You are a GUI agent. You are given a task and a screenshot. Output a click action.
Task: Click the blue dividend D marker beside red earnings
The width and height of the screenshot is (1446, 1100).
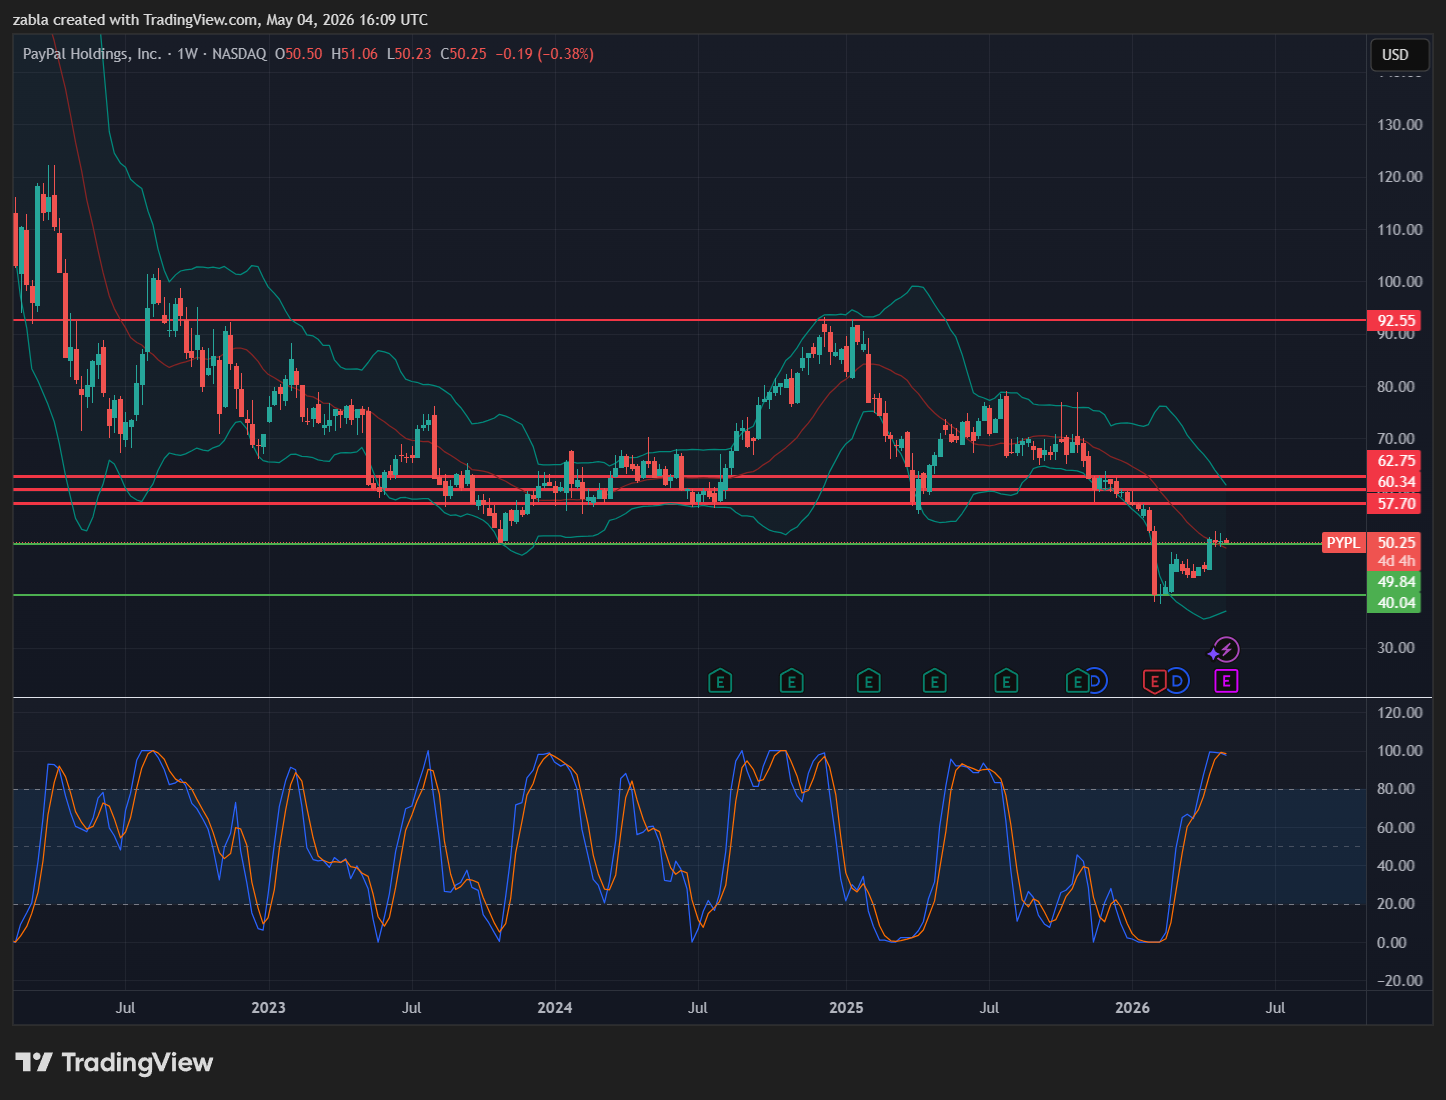1178,682
